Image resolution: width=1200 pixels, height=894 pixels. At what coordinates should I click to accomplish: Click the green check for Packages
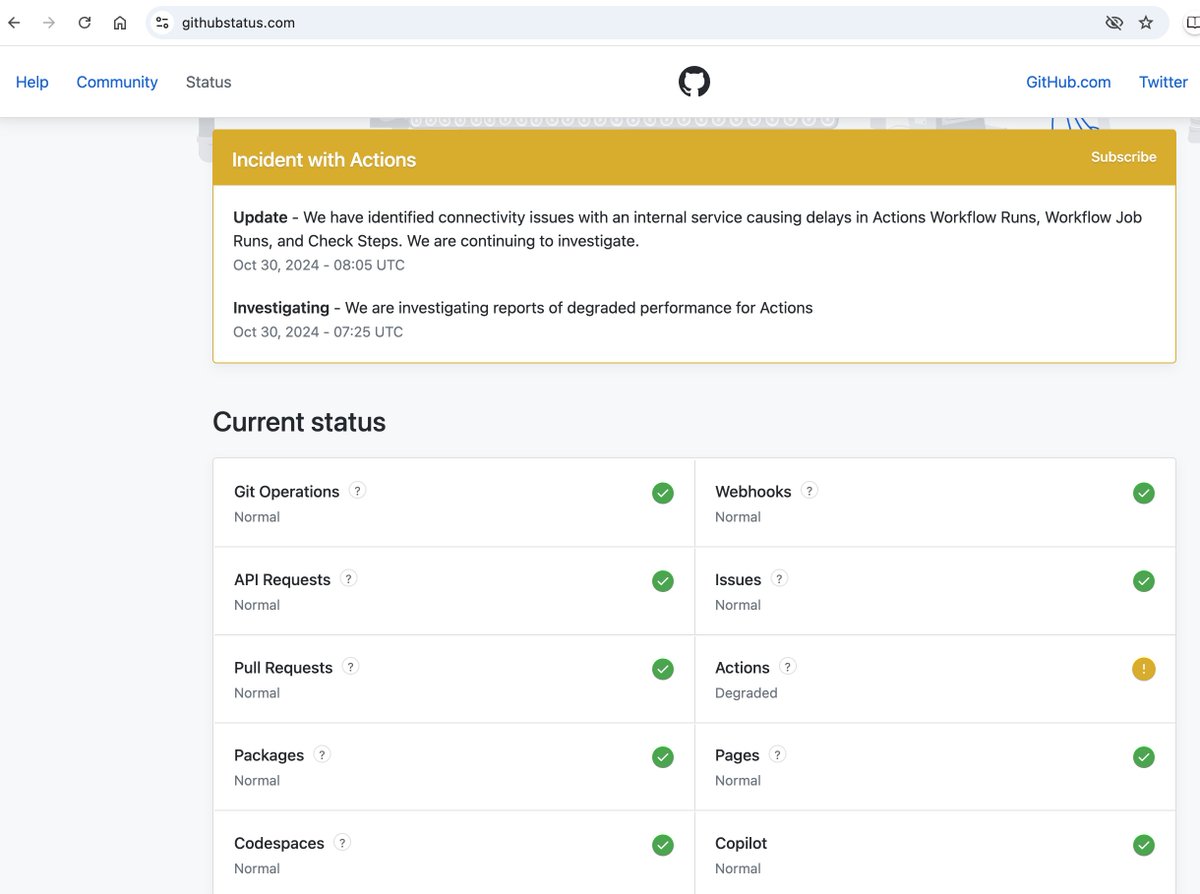coord(662,757)
